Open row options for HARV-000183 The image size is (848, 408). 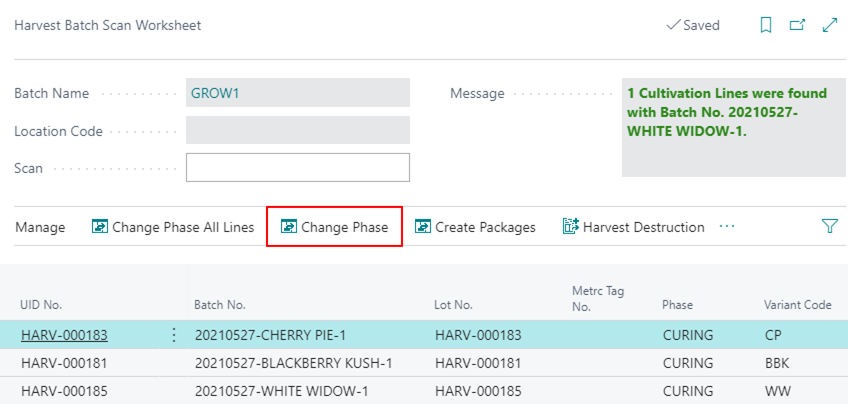(175, 335)
